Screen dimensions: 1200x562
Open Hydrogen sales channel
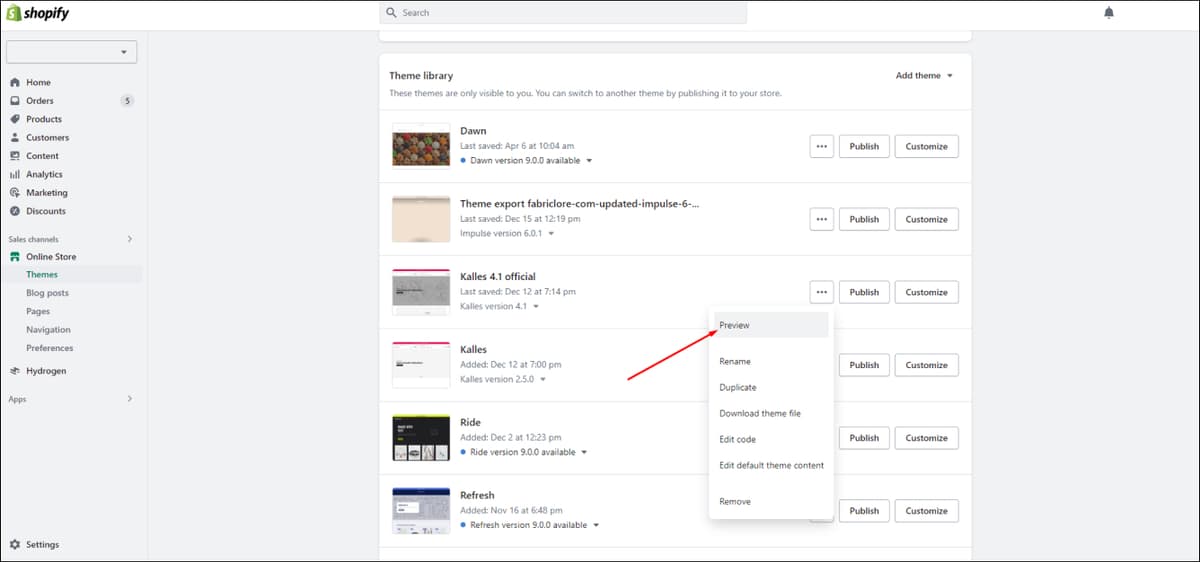pyautogui.click(x=46, y=371)
